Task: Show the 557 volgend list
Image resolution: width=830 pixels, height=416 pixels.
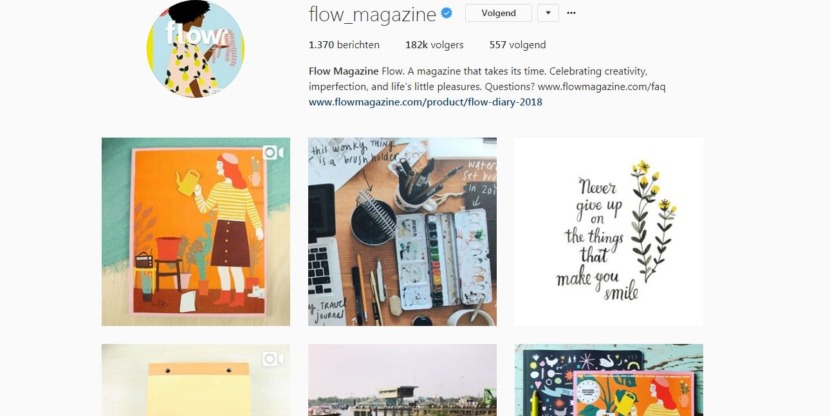Action: coord(518,45)
